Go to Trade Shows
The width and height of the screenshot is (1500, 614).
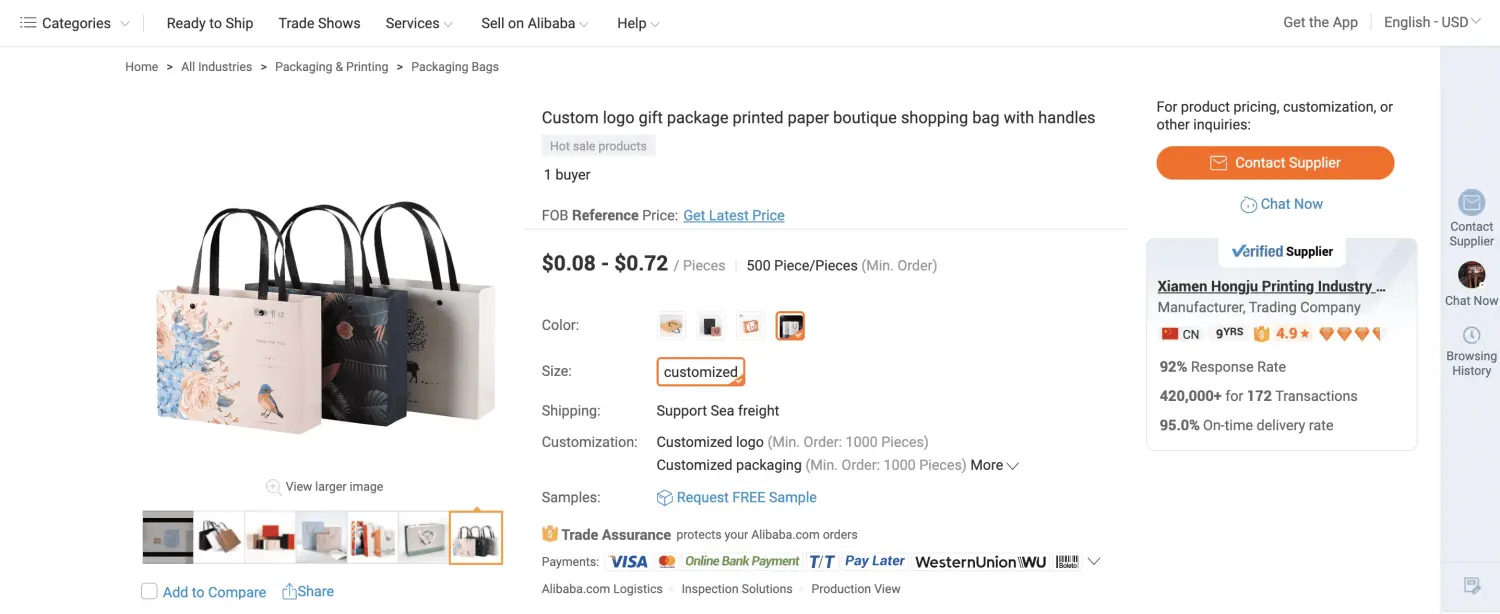tap(319, 23)
